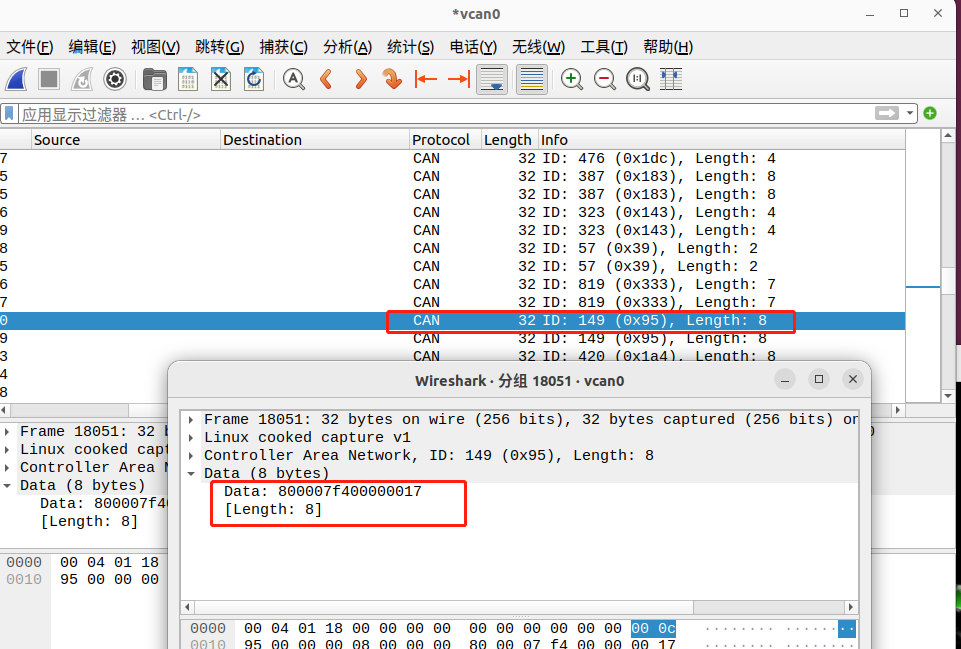This screenshot has height=649, width=961.
Task: Sort by the Source column header
Action: coord(126,140)
